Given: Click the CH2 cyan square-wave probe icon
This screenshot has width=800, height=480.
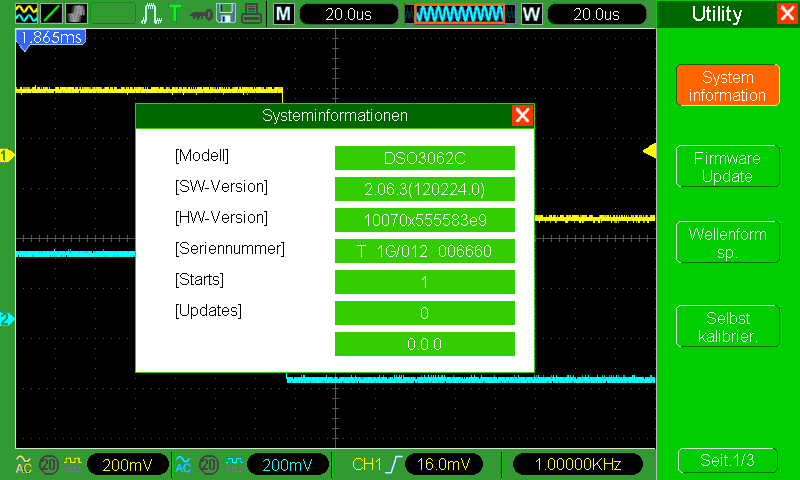Looking at the screenshot, I should [x=235, y=464].
